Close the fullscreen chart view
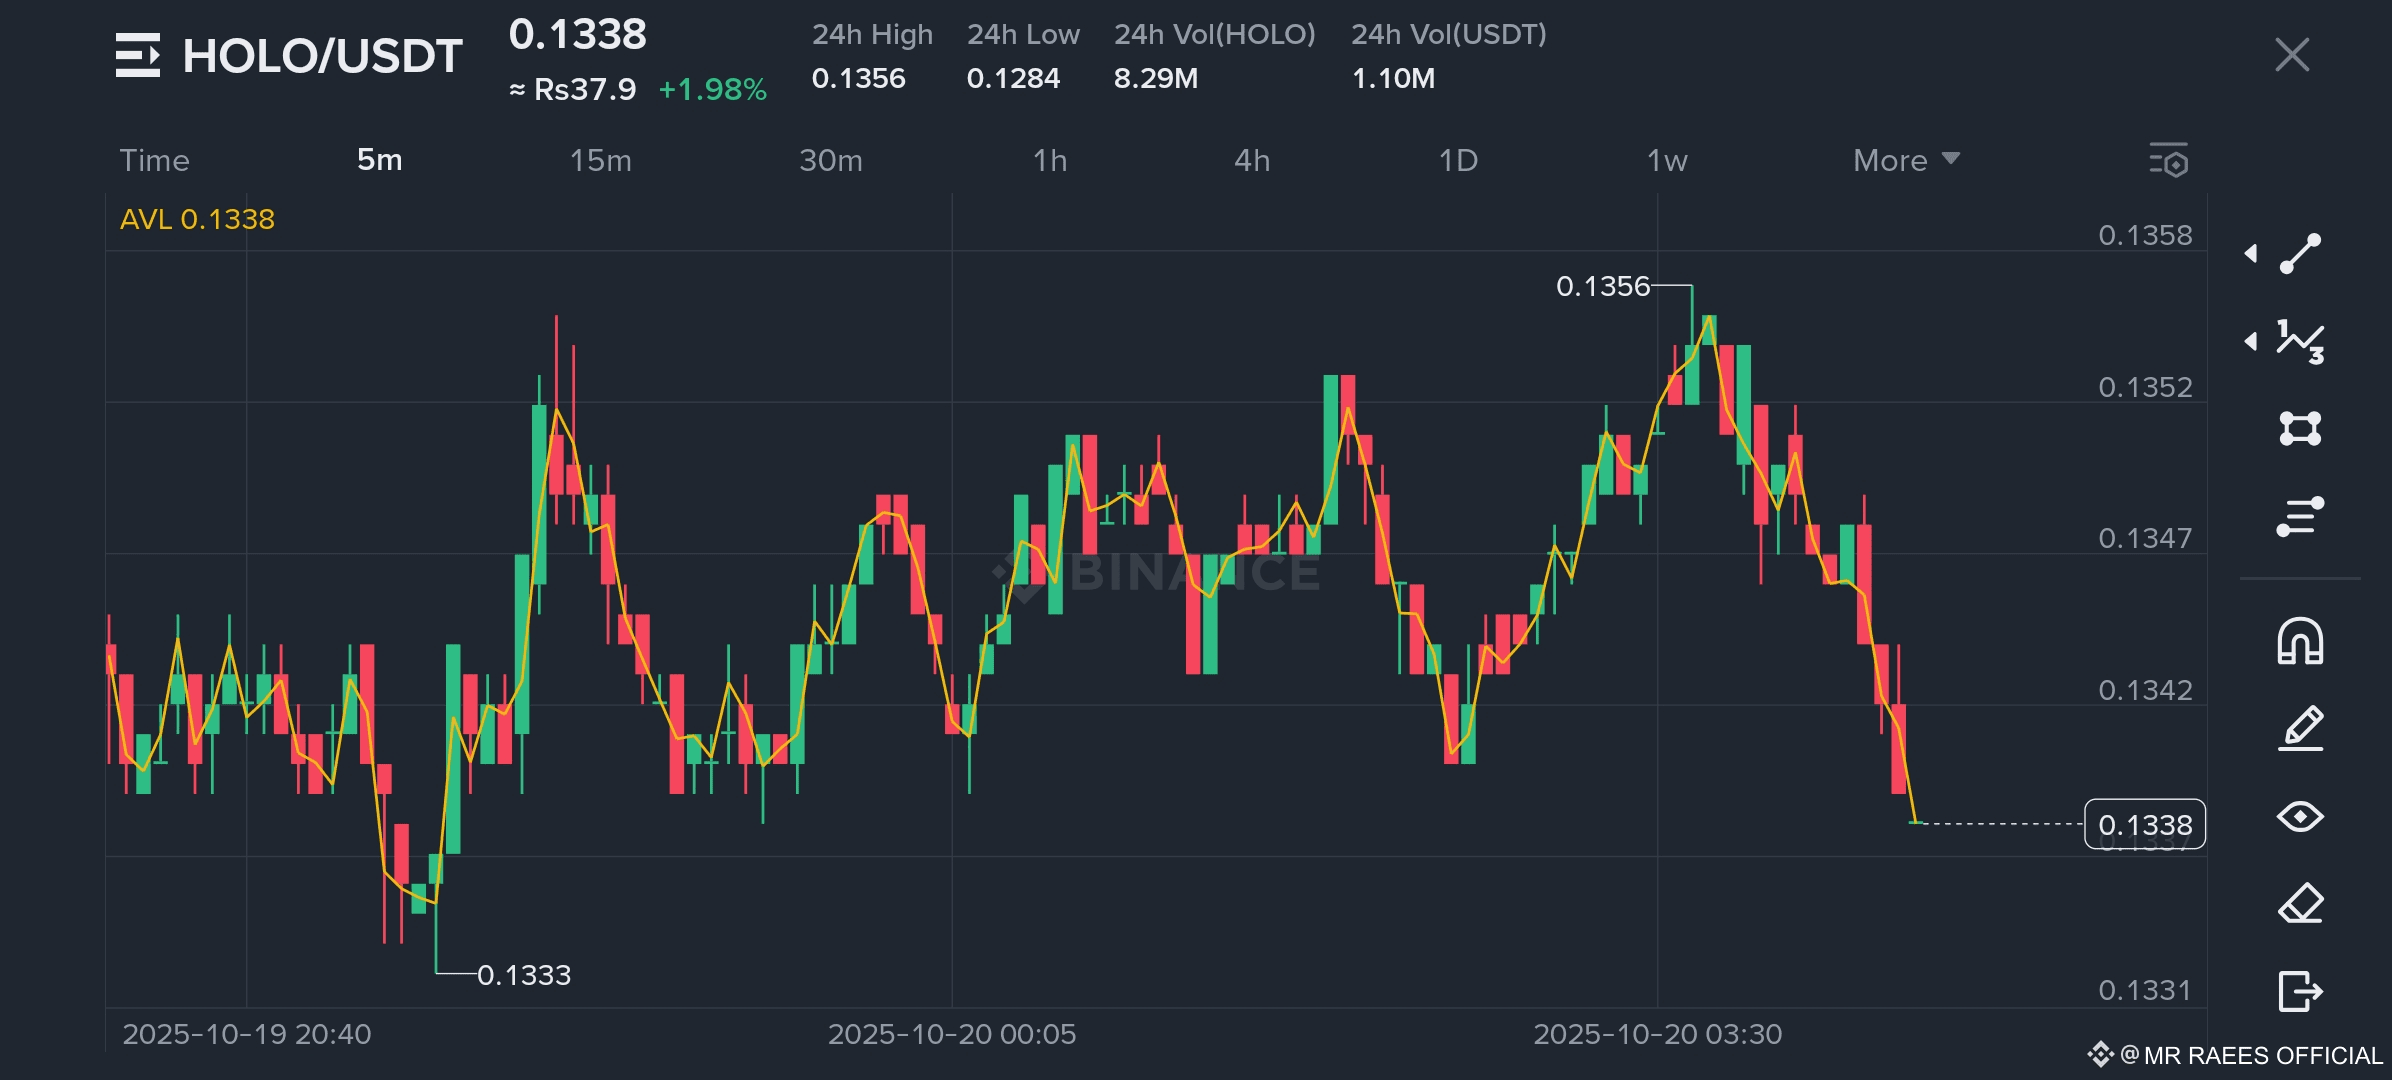The image size is (2392, 1080). pos(2292,55)
